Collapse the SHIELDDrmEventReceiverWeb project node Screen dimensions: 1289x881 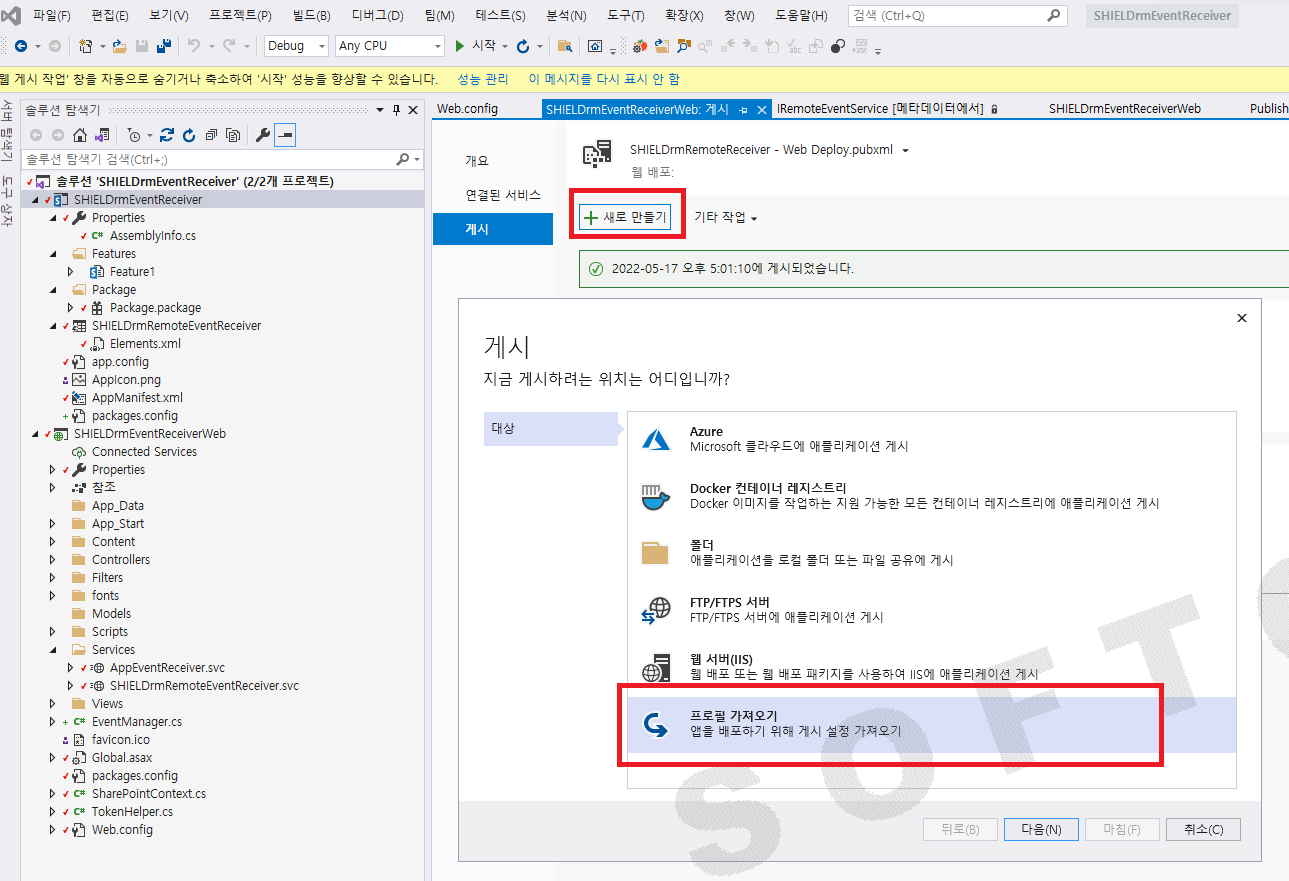(x=36, y=434)
